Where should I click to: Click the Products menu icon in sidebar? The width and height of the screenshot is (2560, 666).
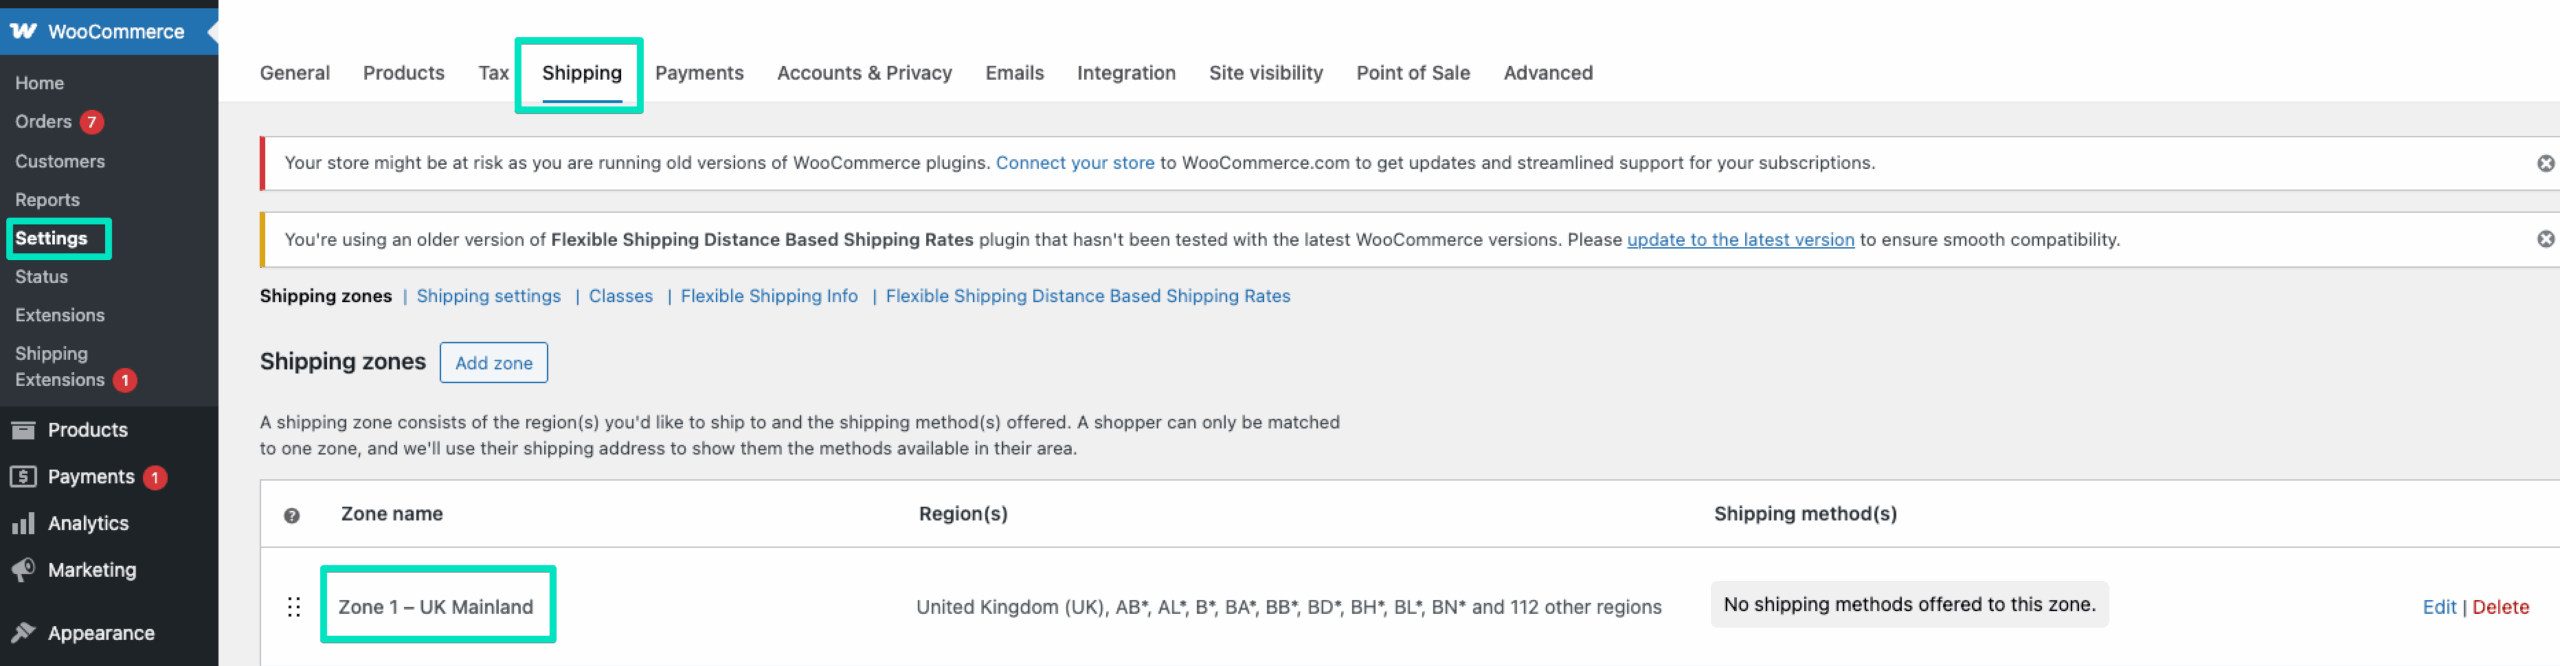point(23,430)
